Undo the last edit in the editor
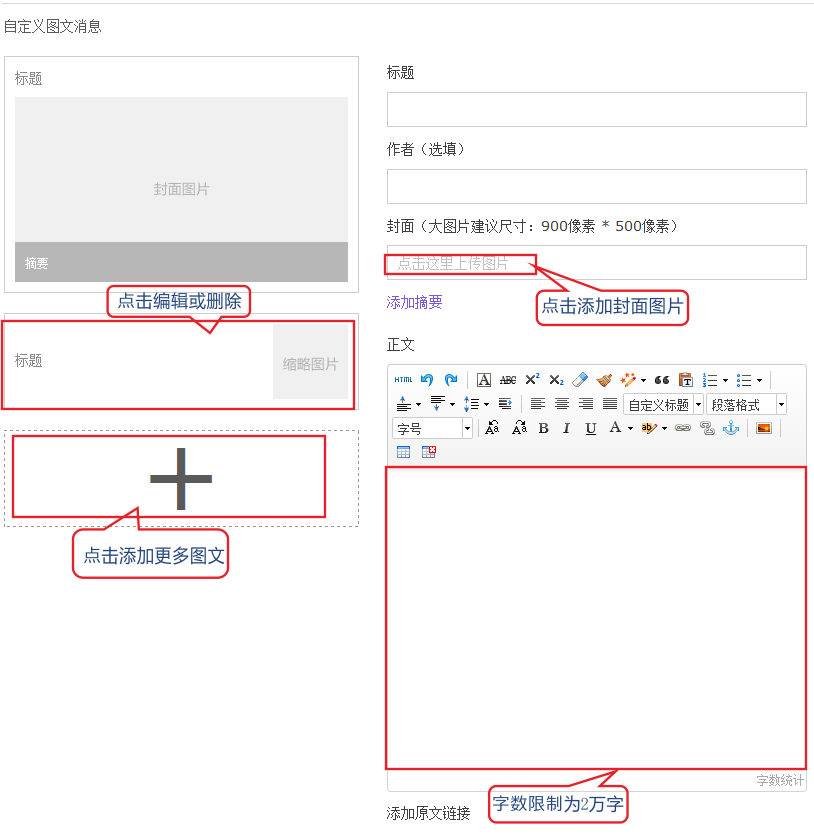The width and height of the screenshot is (814, 839). pos(427,380)
